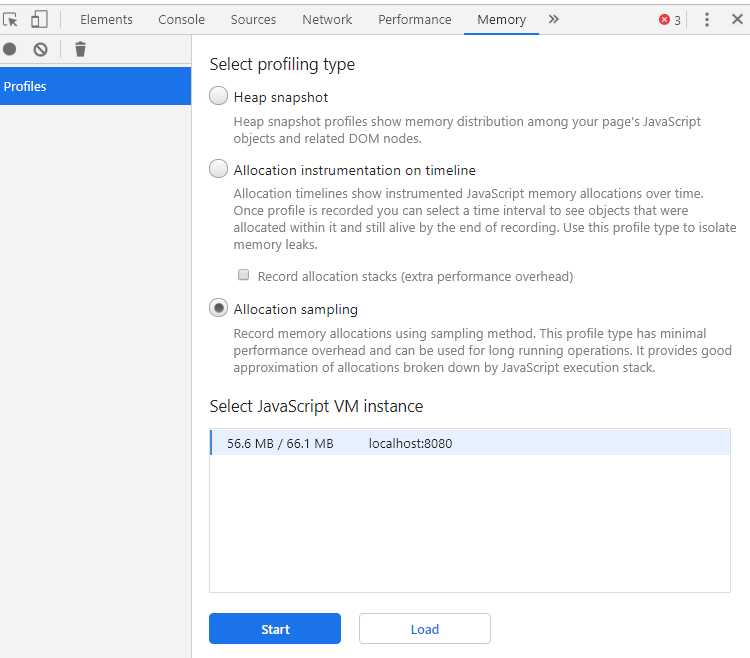Screen dimensions: 750x658
Task: Select the Heap snapshot radio button
Action: point(218,96)
